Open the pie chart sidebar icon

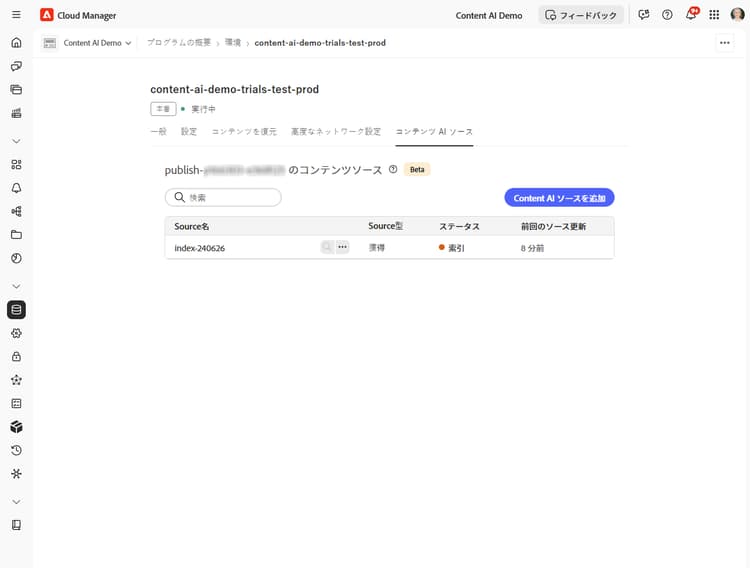pyautogui.click(x=16, y=258)
